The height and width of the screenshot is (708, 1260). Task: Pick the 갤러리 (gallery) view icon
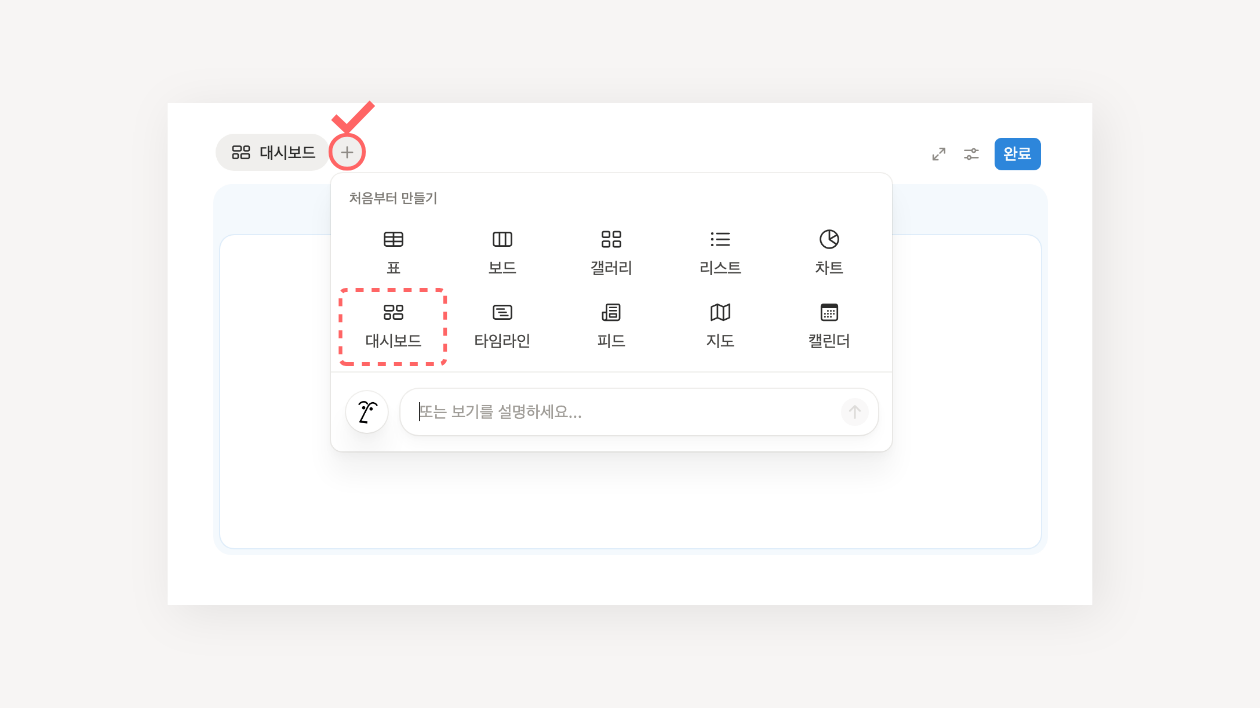pos(611,240)
